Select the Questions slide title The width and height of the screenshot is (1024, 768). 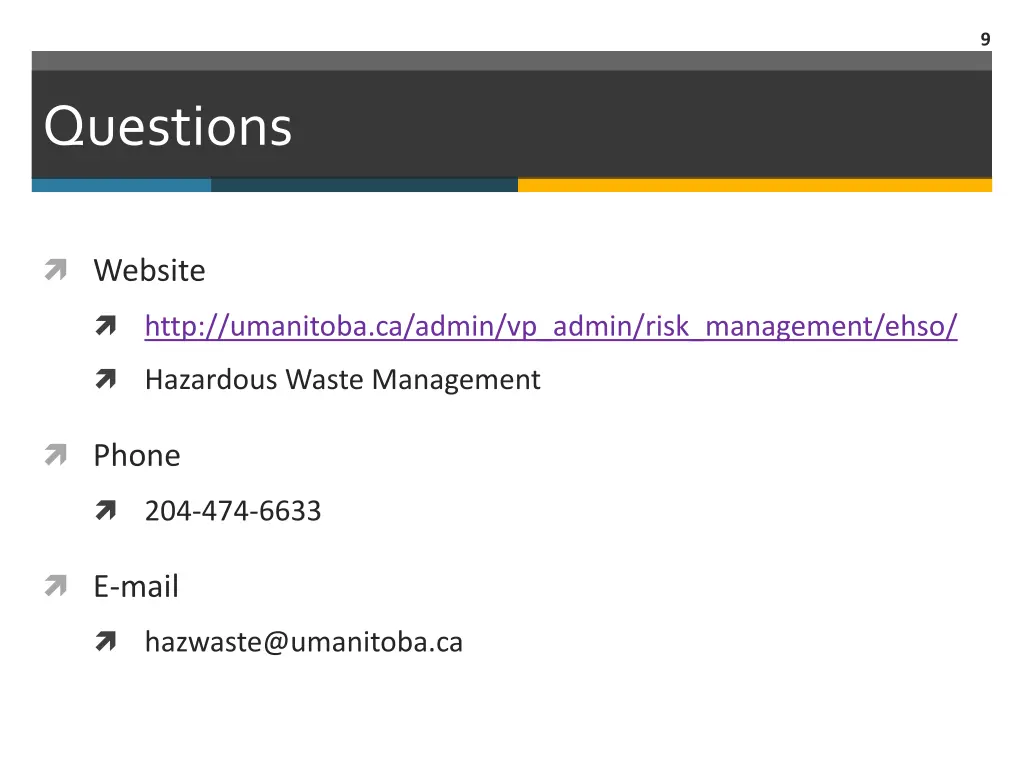(168, 127)
